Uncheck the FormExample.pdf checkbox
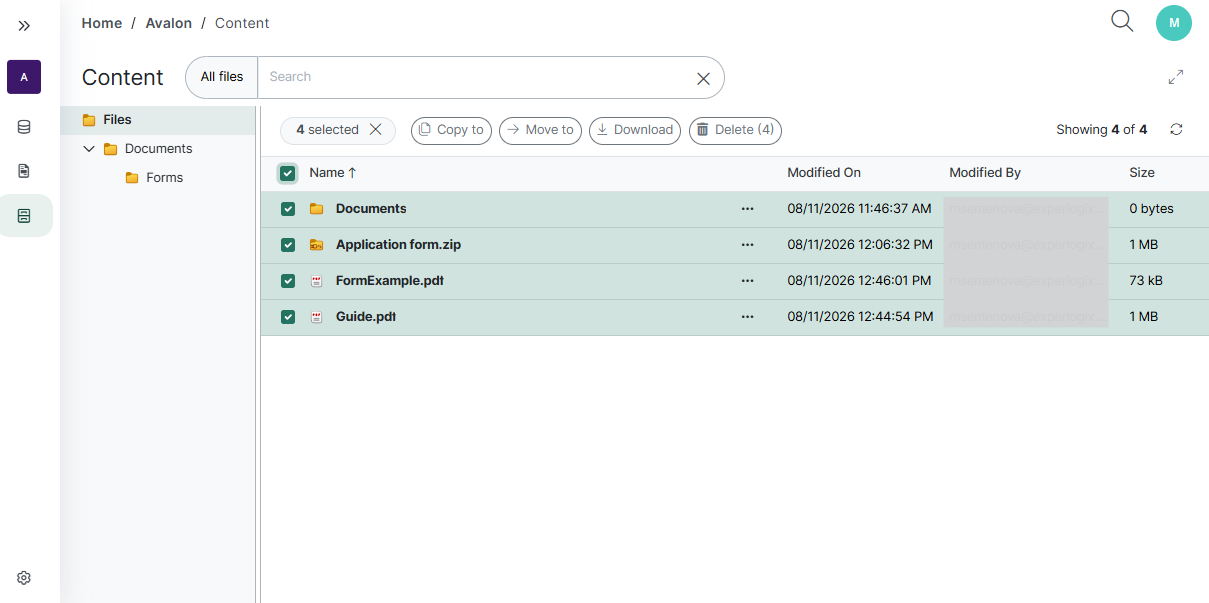Viewport: 1209px width, 603px height. [x=288, y=281]
